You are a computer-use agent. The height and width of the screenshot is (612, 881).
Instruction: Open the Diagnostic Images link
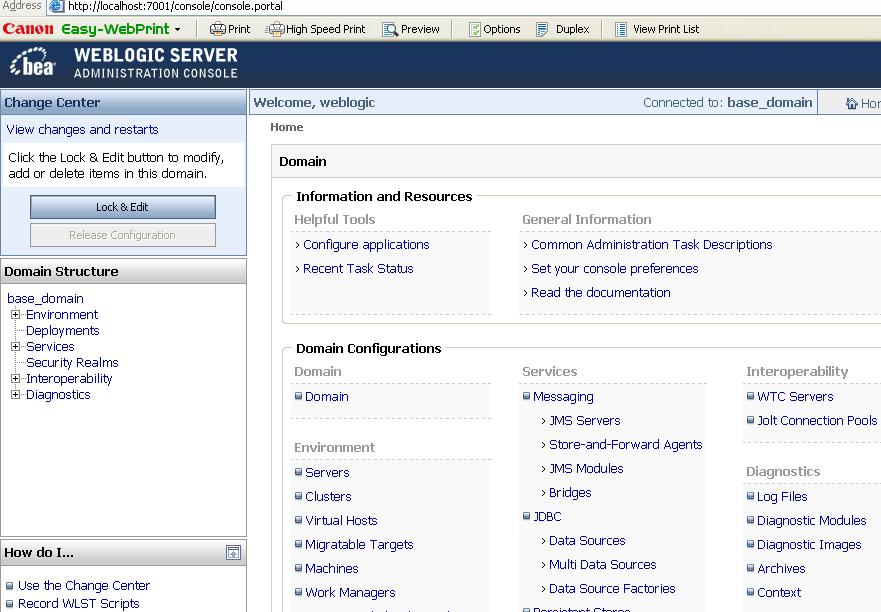[x=809, y=545]
